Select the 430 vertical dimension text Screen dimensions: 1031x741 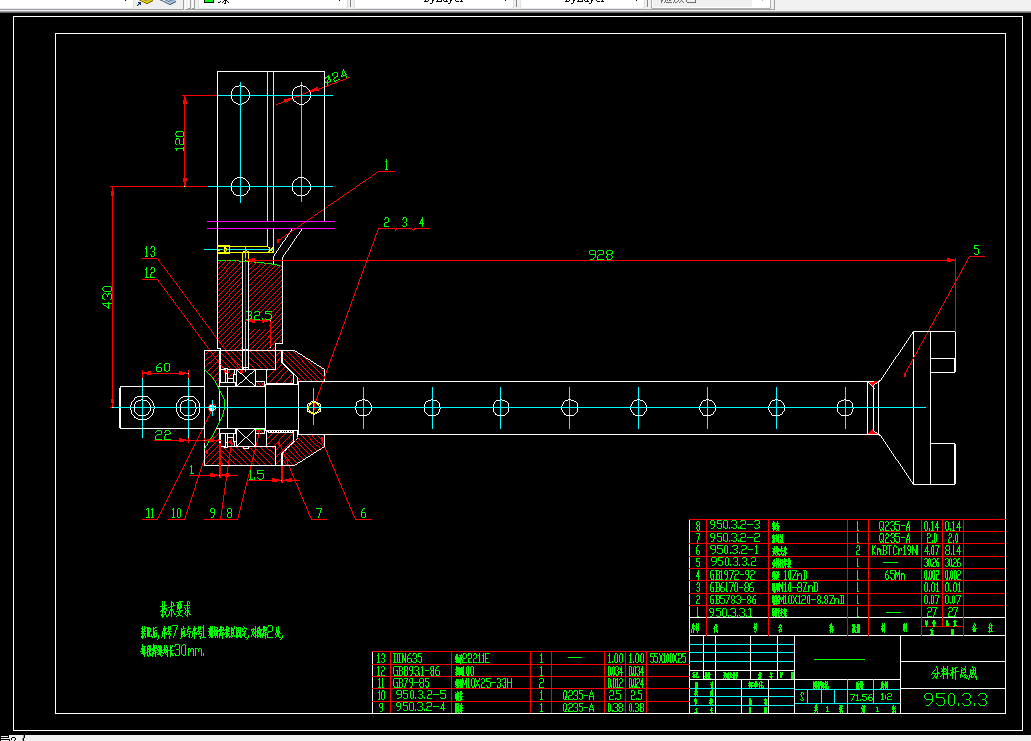(x=107, y=297)
